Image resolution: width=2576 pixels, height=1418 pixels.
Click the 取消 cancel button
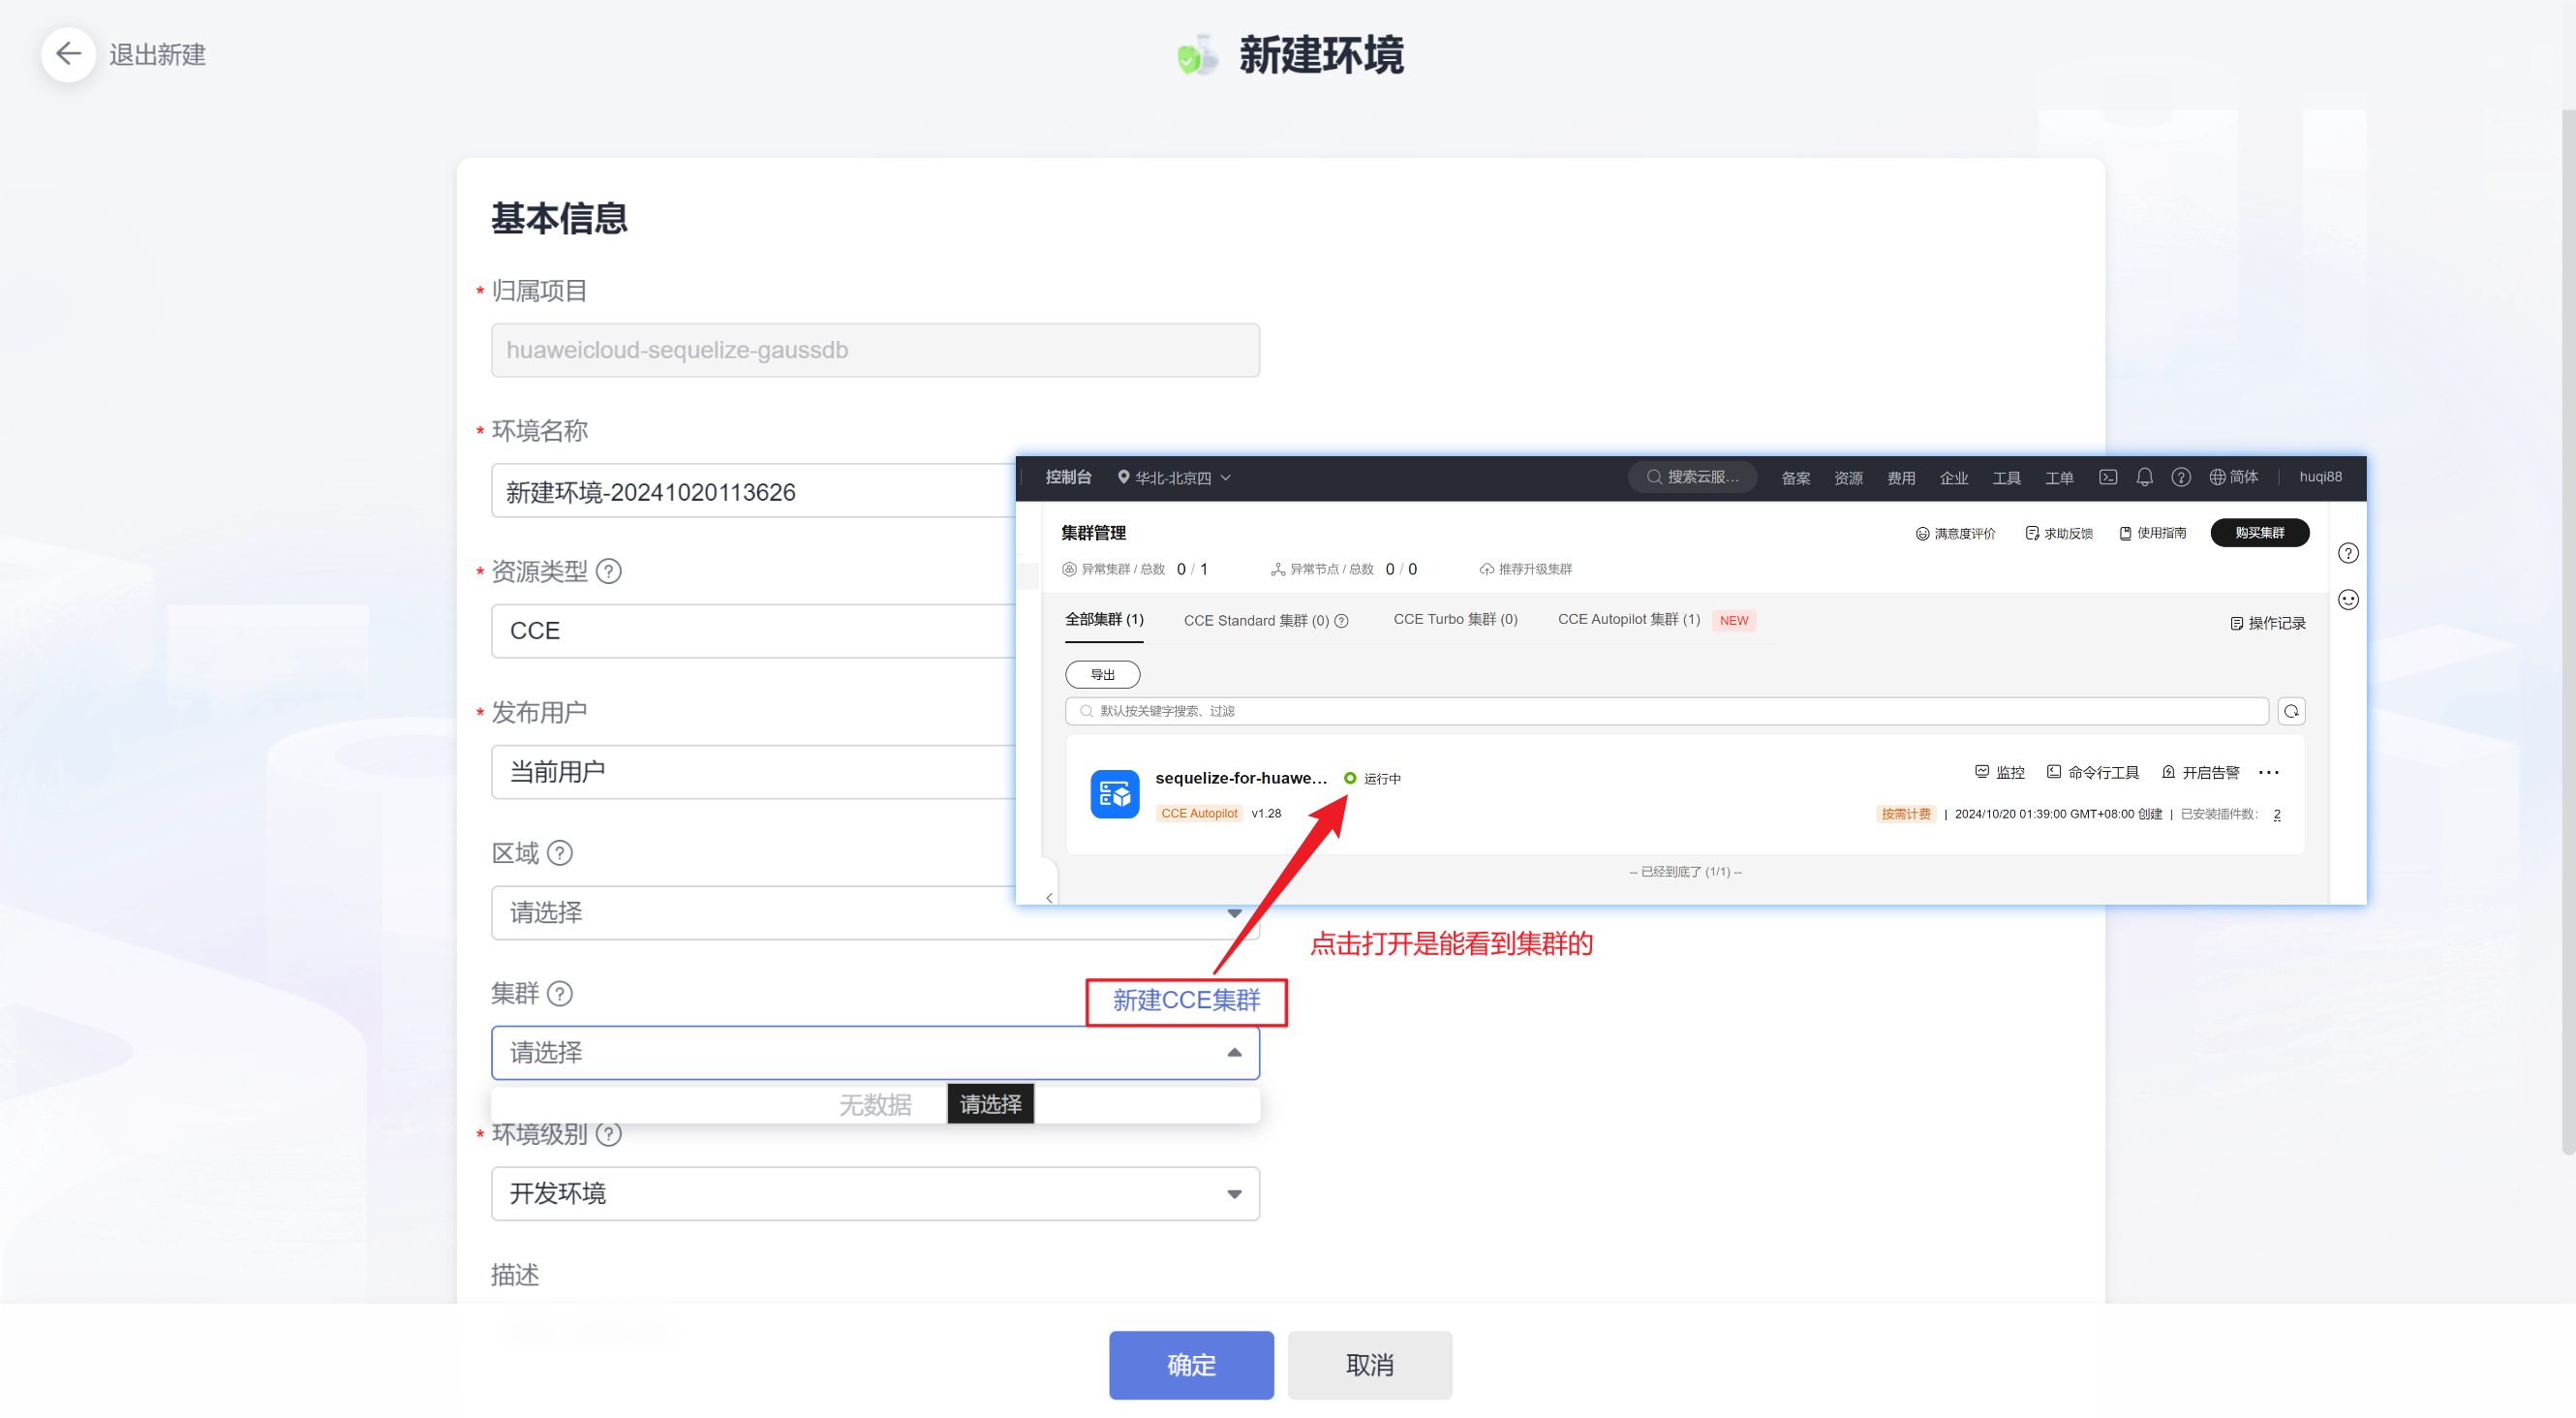tap(1369, 1364)
